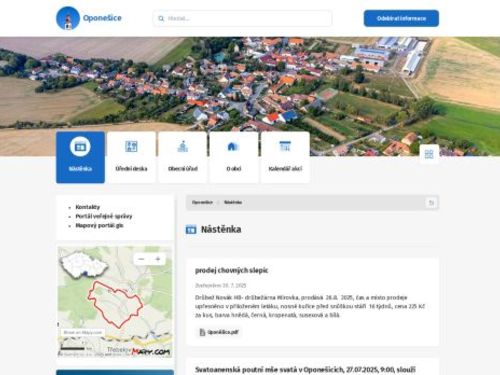Click the Mapy.com logo on map
This screenshot has width=500, height=375.
(x=151, y=351)
